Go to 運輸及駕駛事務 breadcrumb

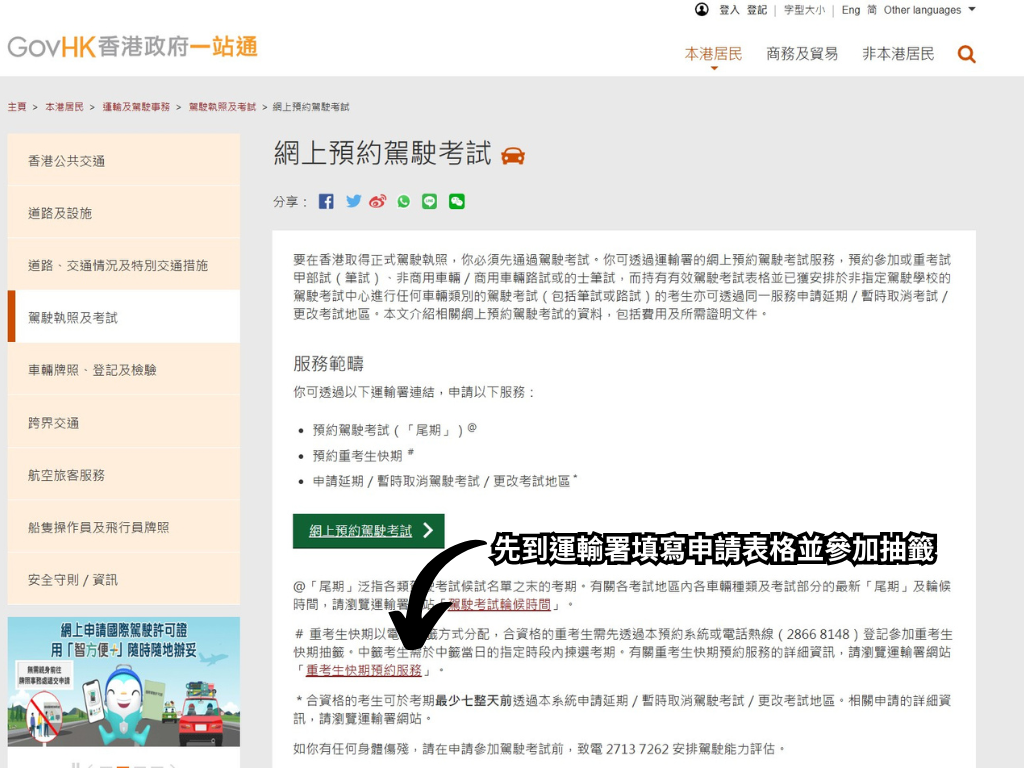pyautogui.click(x=136, y=106)
